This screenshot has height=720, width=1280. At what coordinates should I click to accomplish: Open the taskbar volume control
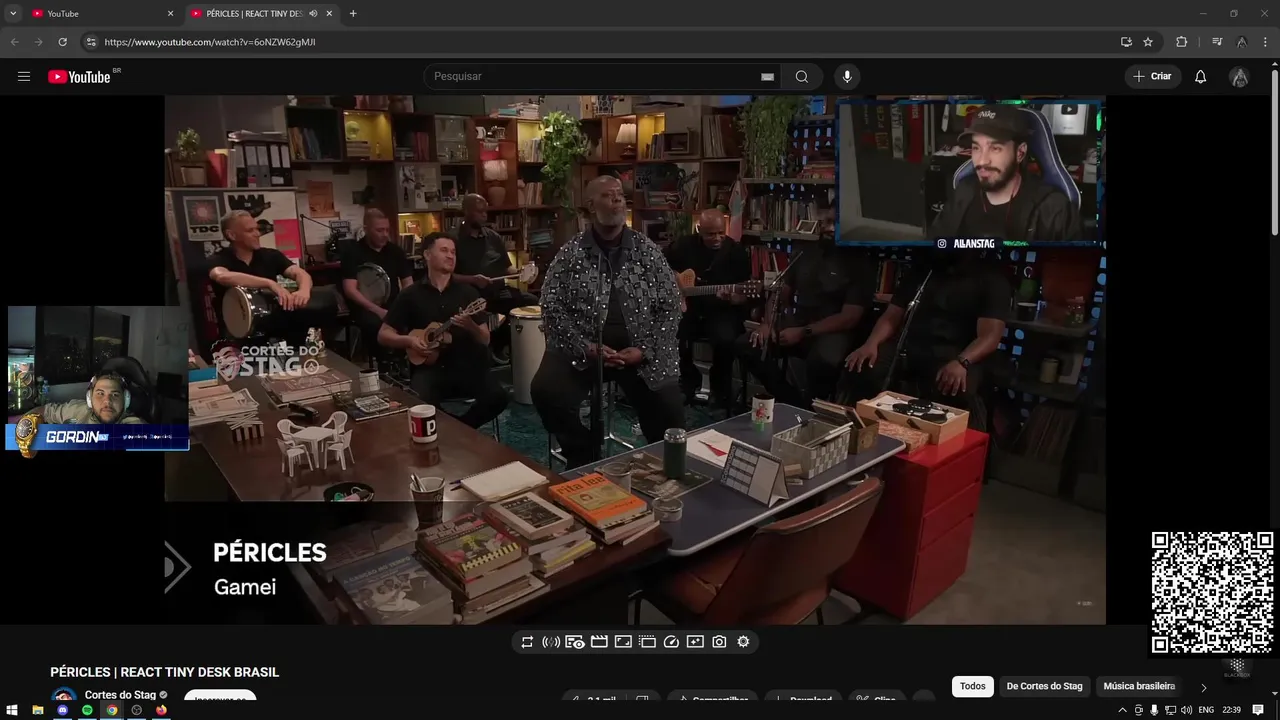(x=1186, y=710)
